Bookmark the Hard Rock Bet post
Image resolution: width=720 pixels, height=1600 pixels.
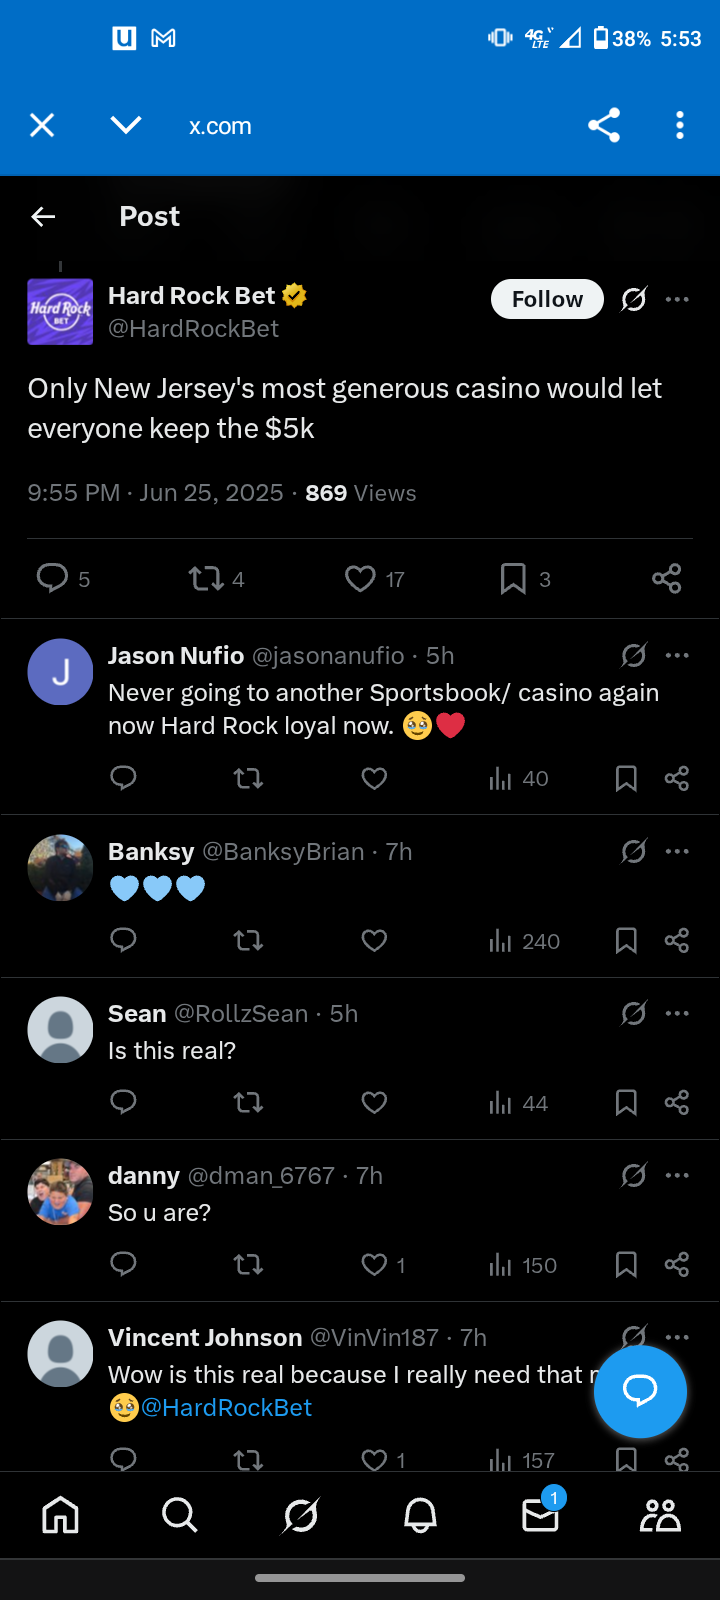pos(513,578)
